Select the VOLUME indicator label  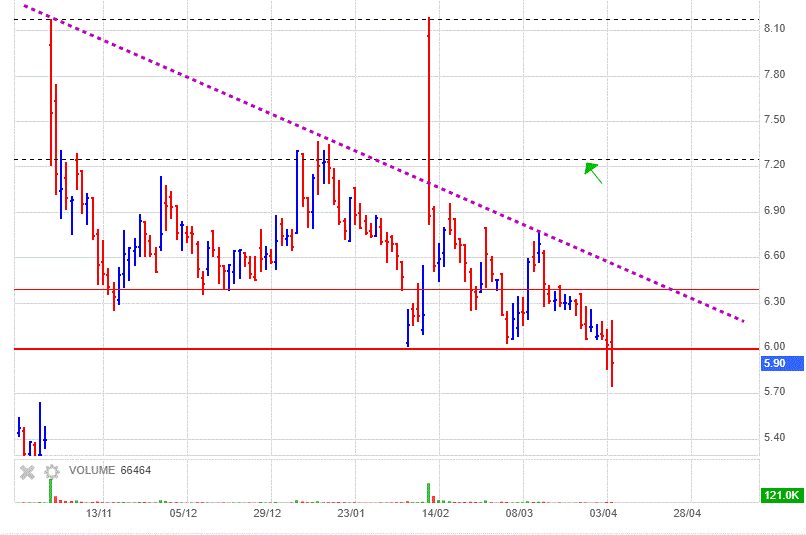pos(92,470)
